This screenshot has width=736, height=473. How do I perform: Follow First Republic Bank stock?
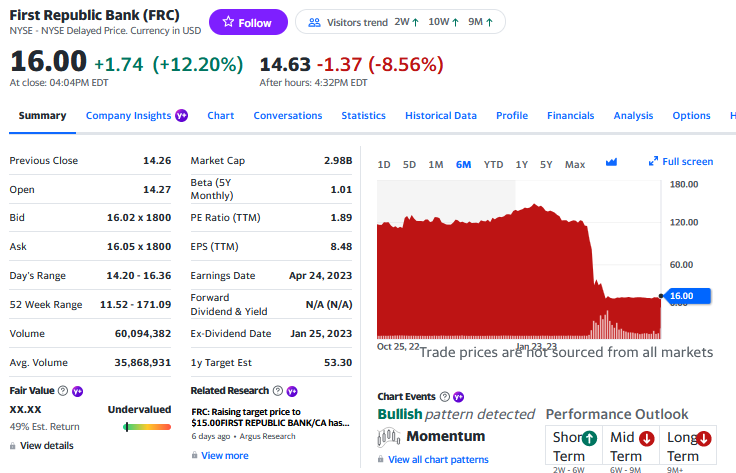coord(248,22)
